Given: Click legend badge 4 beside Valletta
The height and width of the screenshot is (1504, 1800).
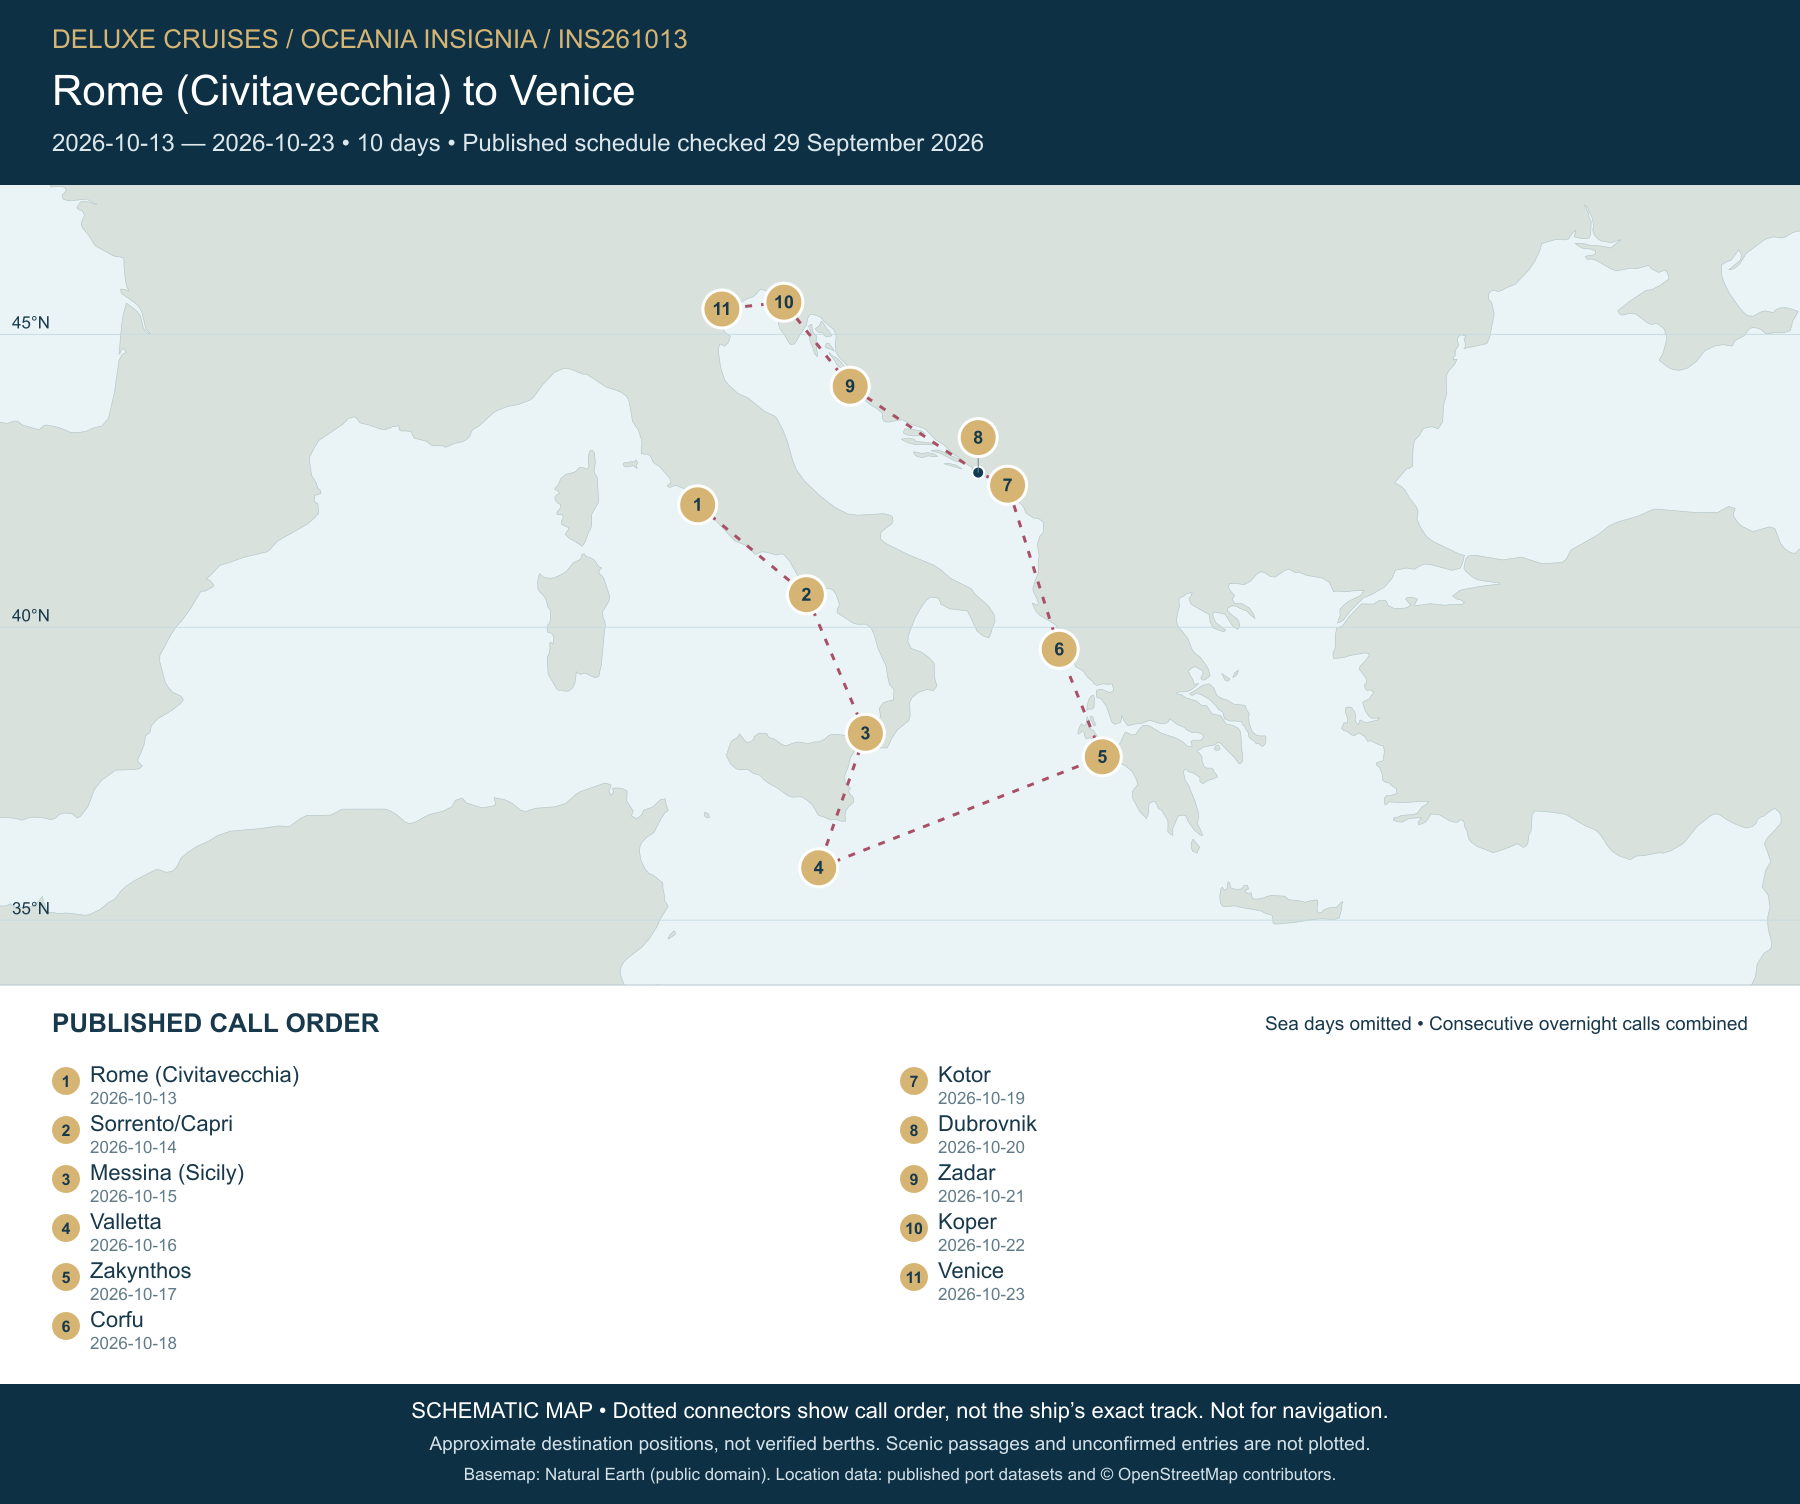Looking at the screenshot, I should 66,1228.
